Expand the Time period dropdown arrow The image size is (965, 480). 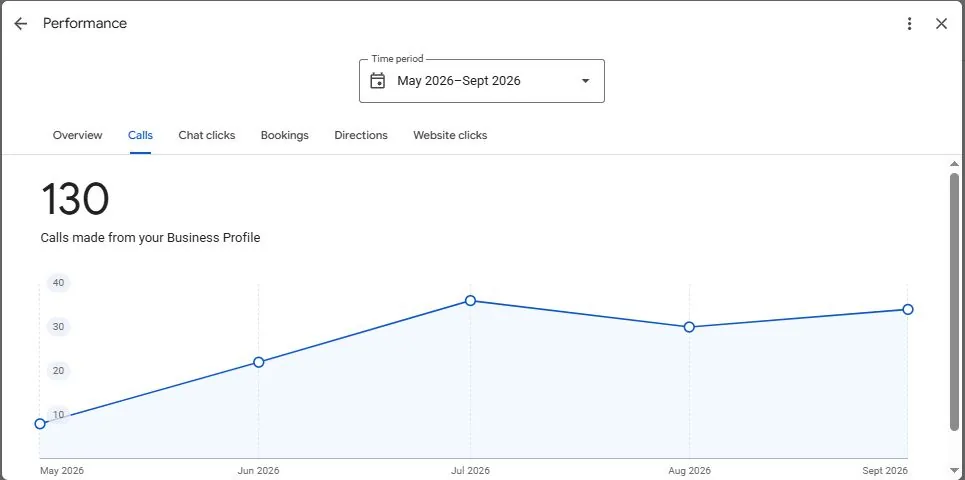coord(585,81)
